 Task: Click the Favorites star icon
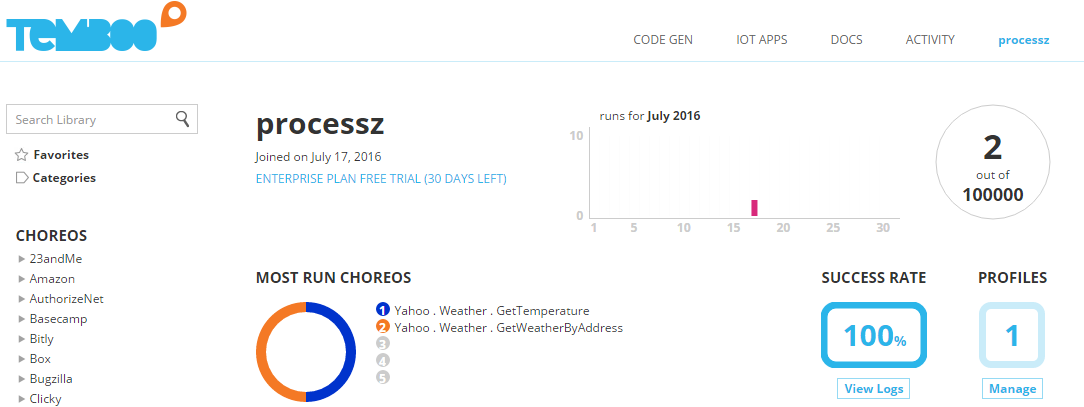[x=22, y=155]
